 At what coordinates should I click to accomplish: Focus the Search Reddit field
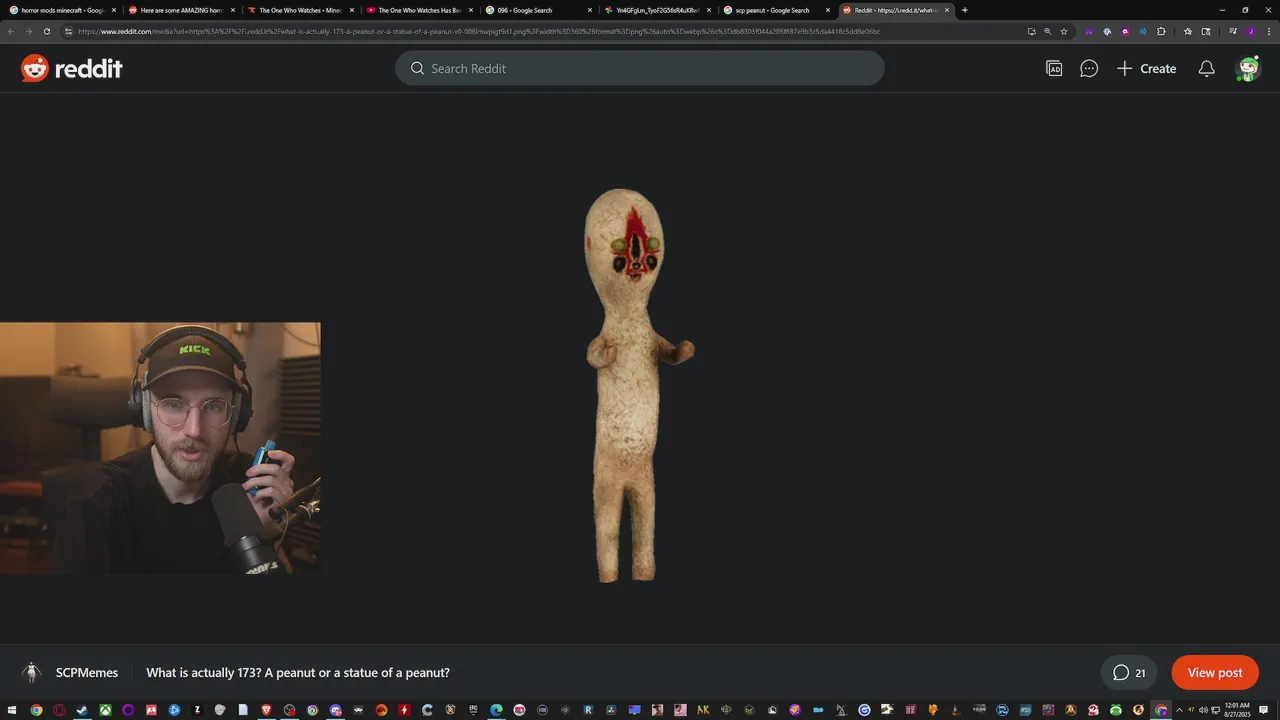[x=640, y=68]
